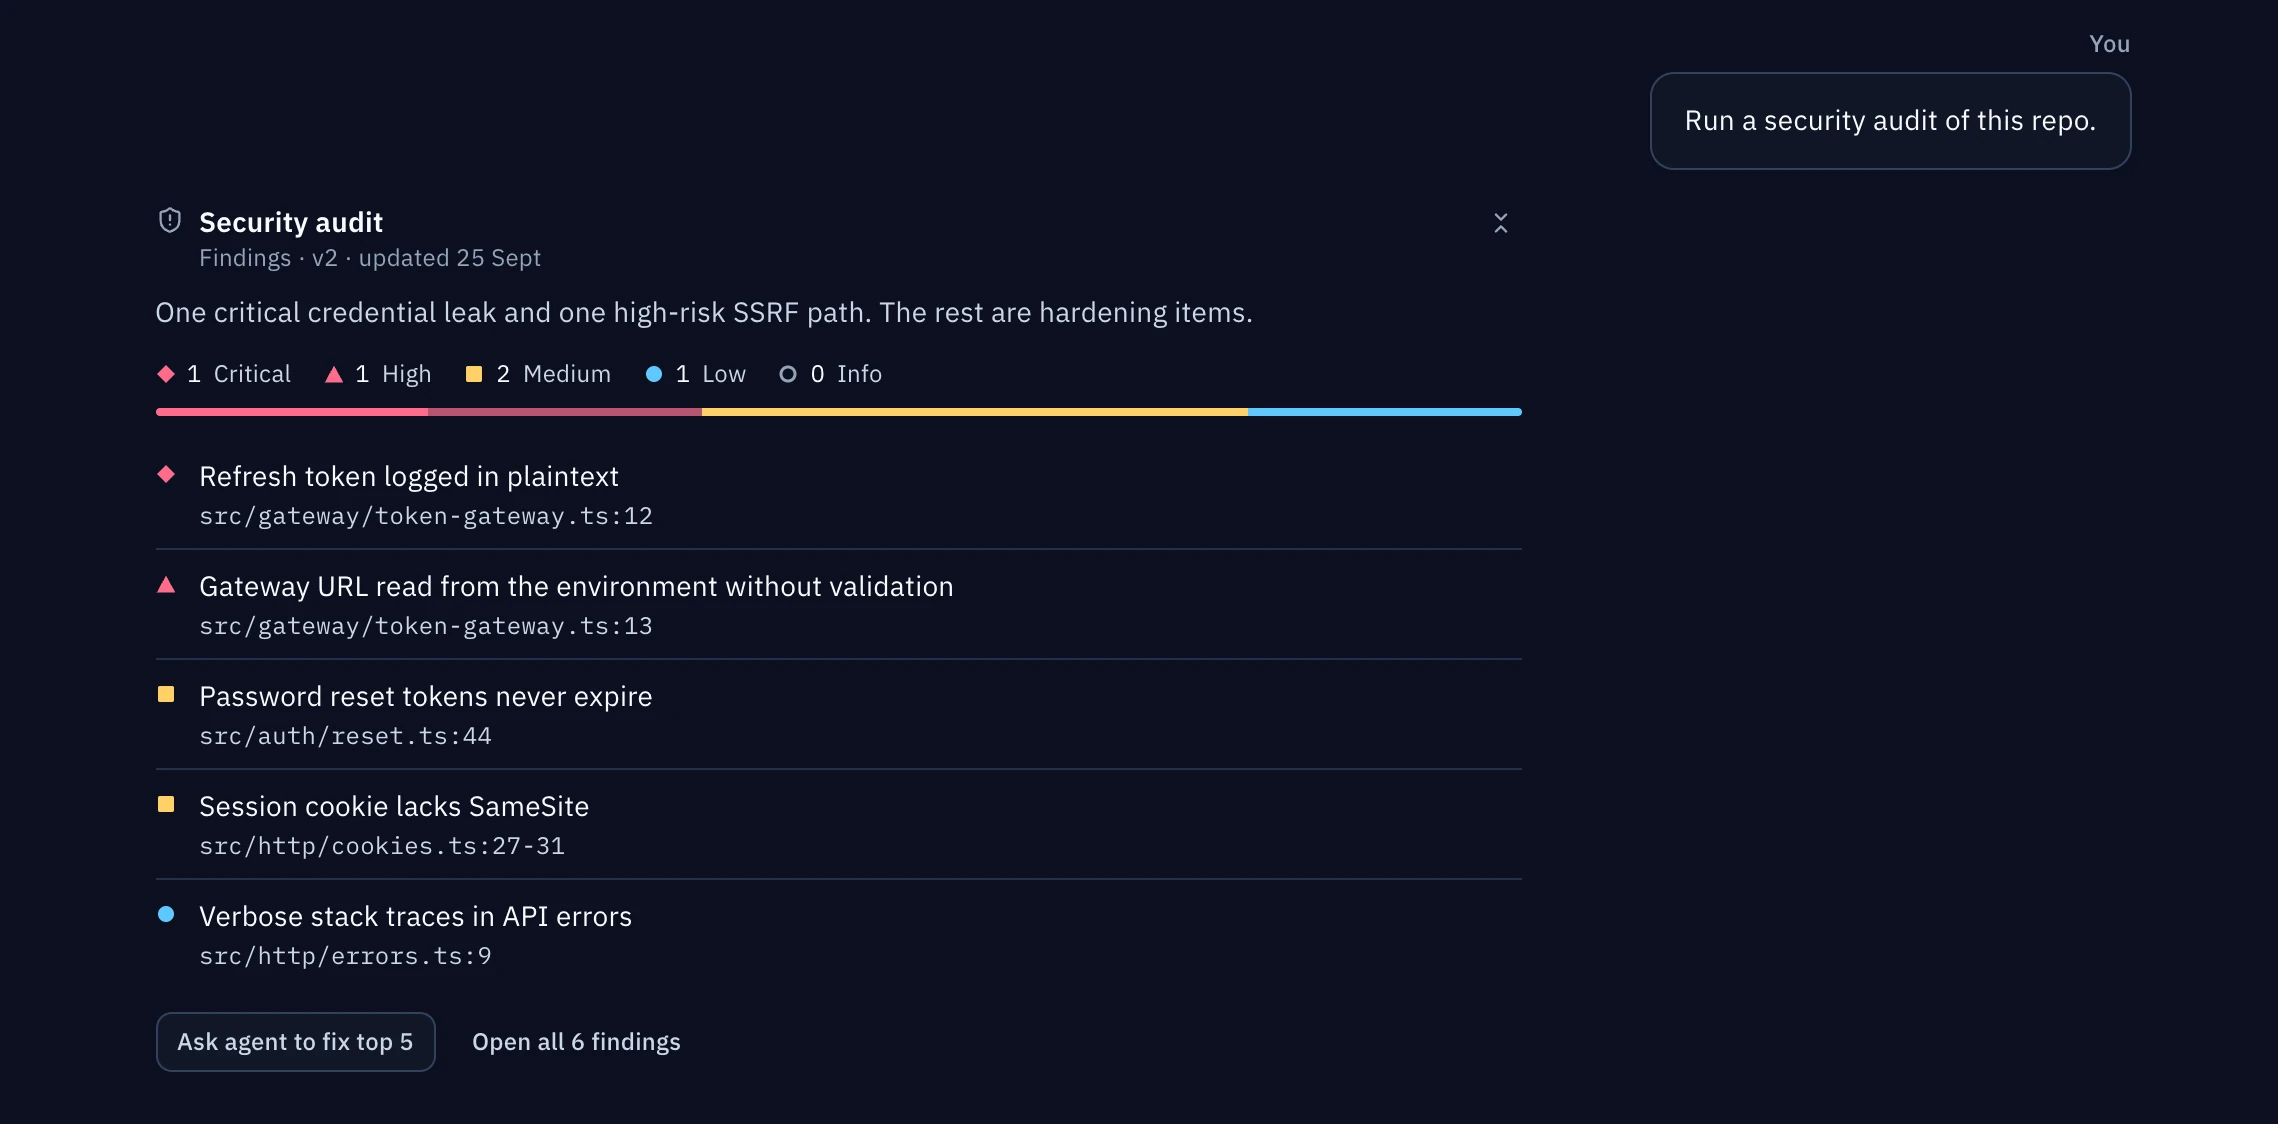Click the 1 High count label

(393, 374)
